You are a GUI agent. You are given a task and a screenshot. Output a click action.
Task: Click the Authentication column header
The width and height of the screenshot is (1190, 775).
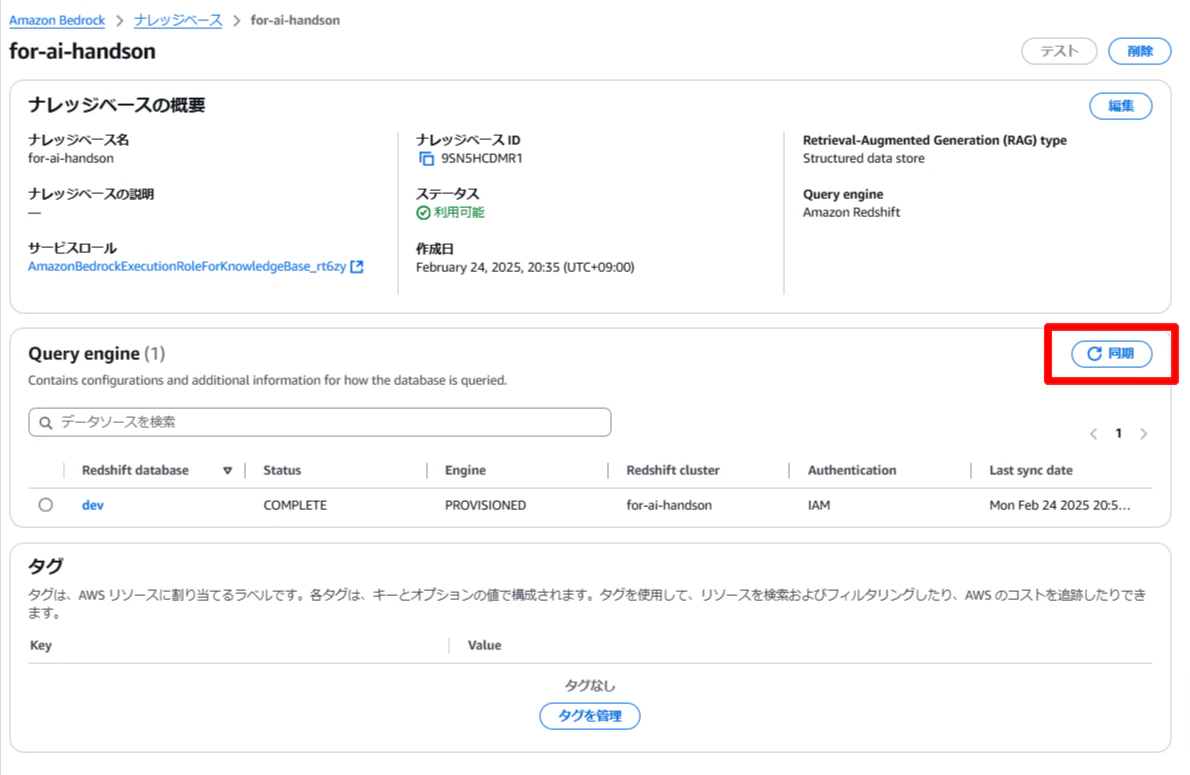pos(852,470)
